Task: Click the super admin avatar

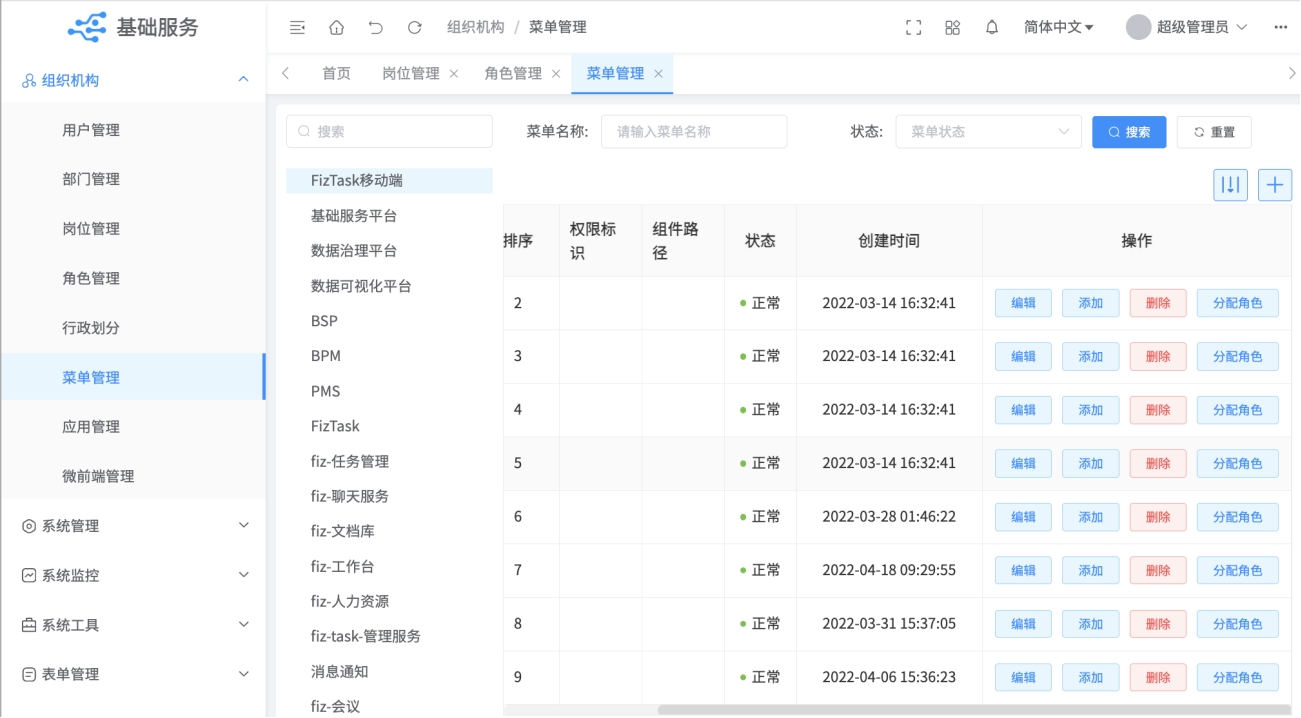Action: (x=1138, y=27)
